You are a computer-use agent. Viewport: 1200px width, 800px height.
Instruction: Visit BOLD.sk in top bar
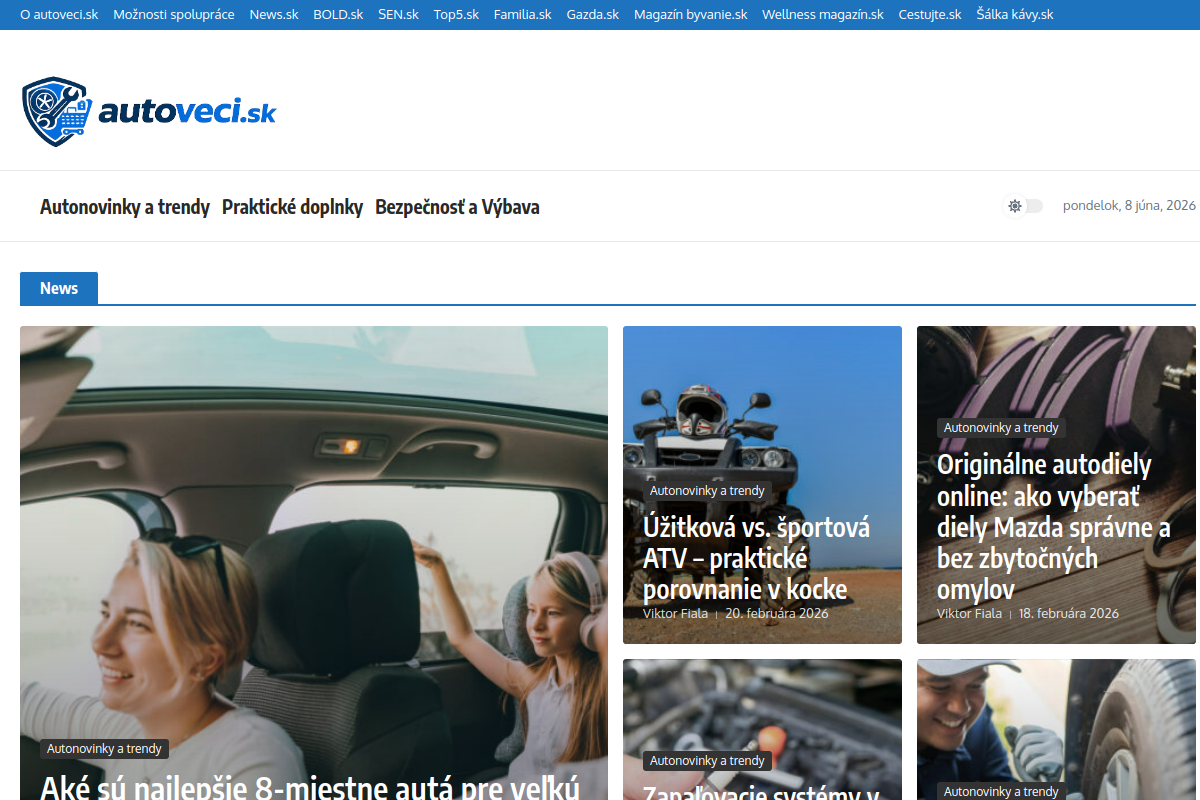coord(338,15)
